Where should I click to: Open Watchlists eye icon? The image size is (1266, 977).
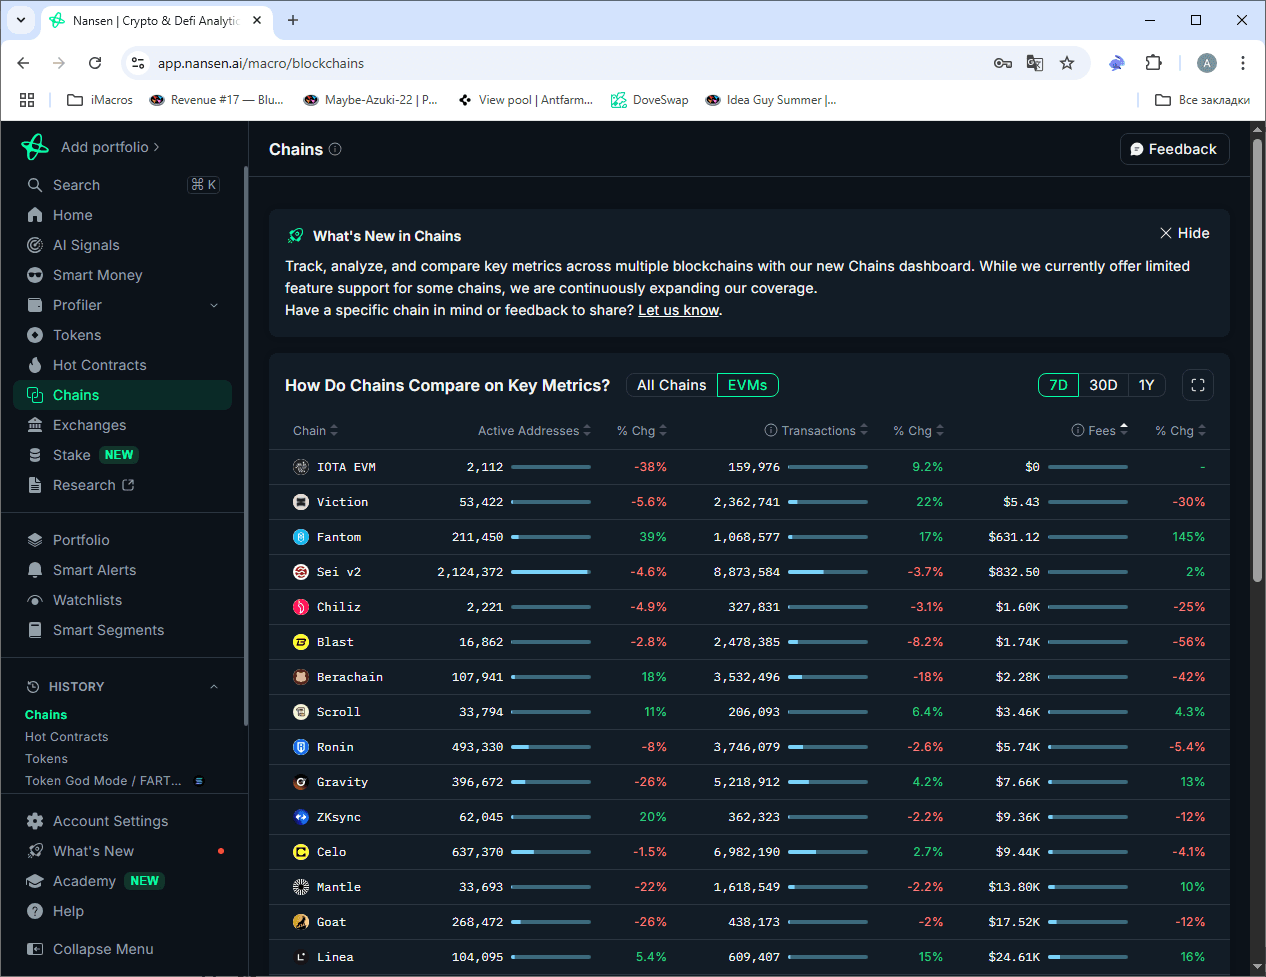(35, 600)
